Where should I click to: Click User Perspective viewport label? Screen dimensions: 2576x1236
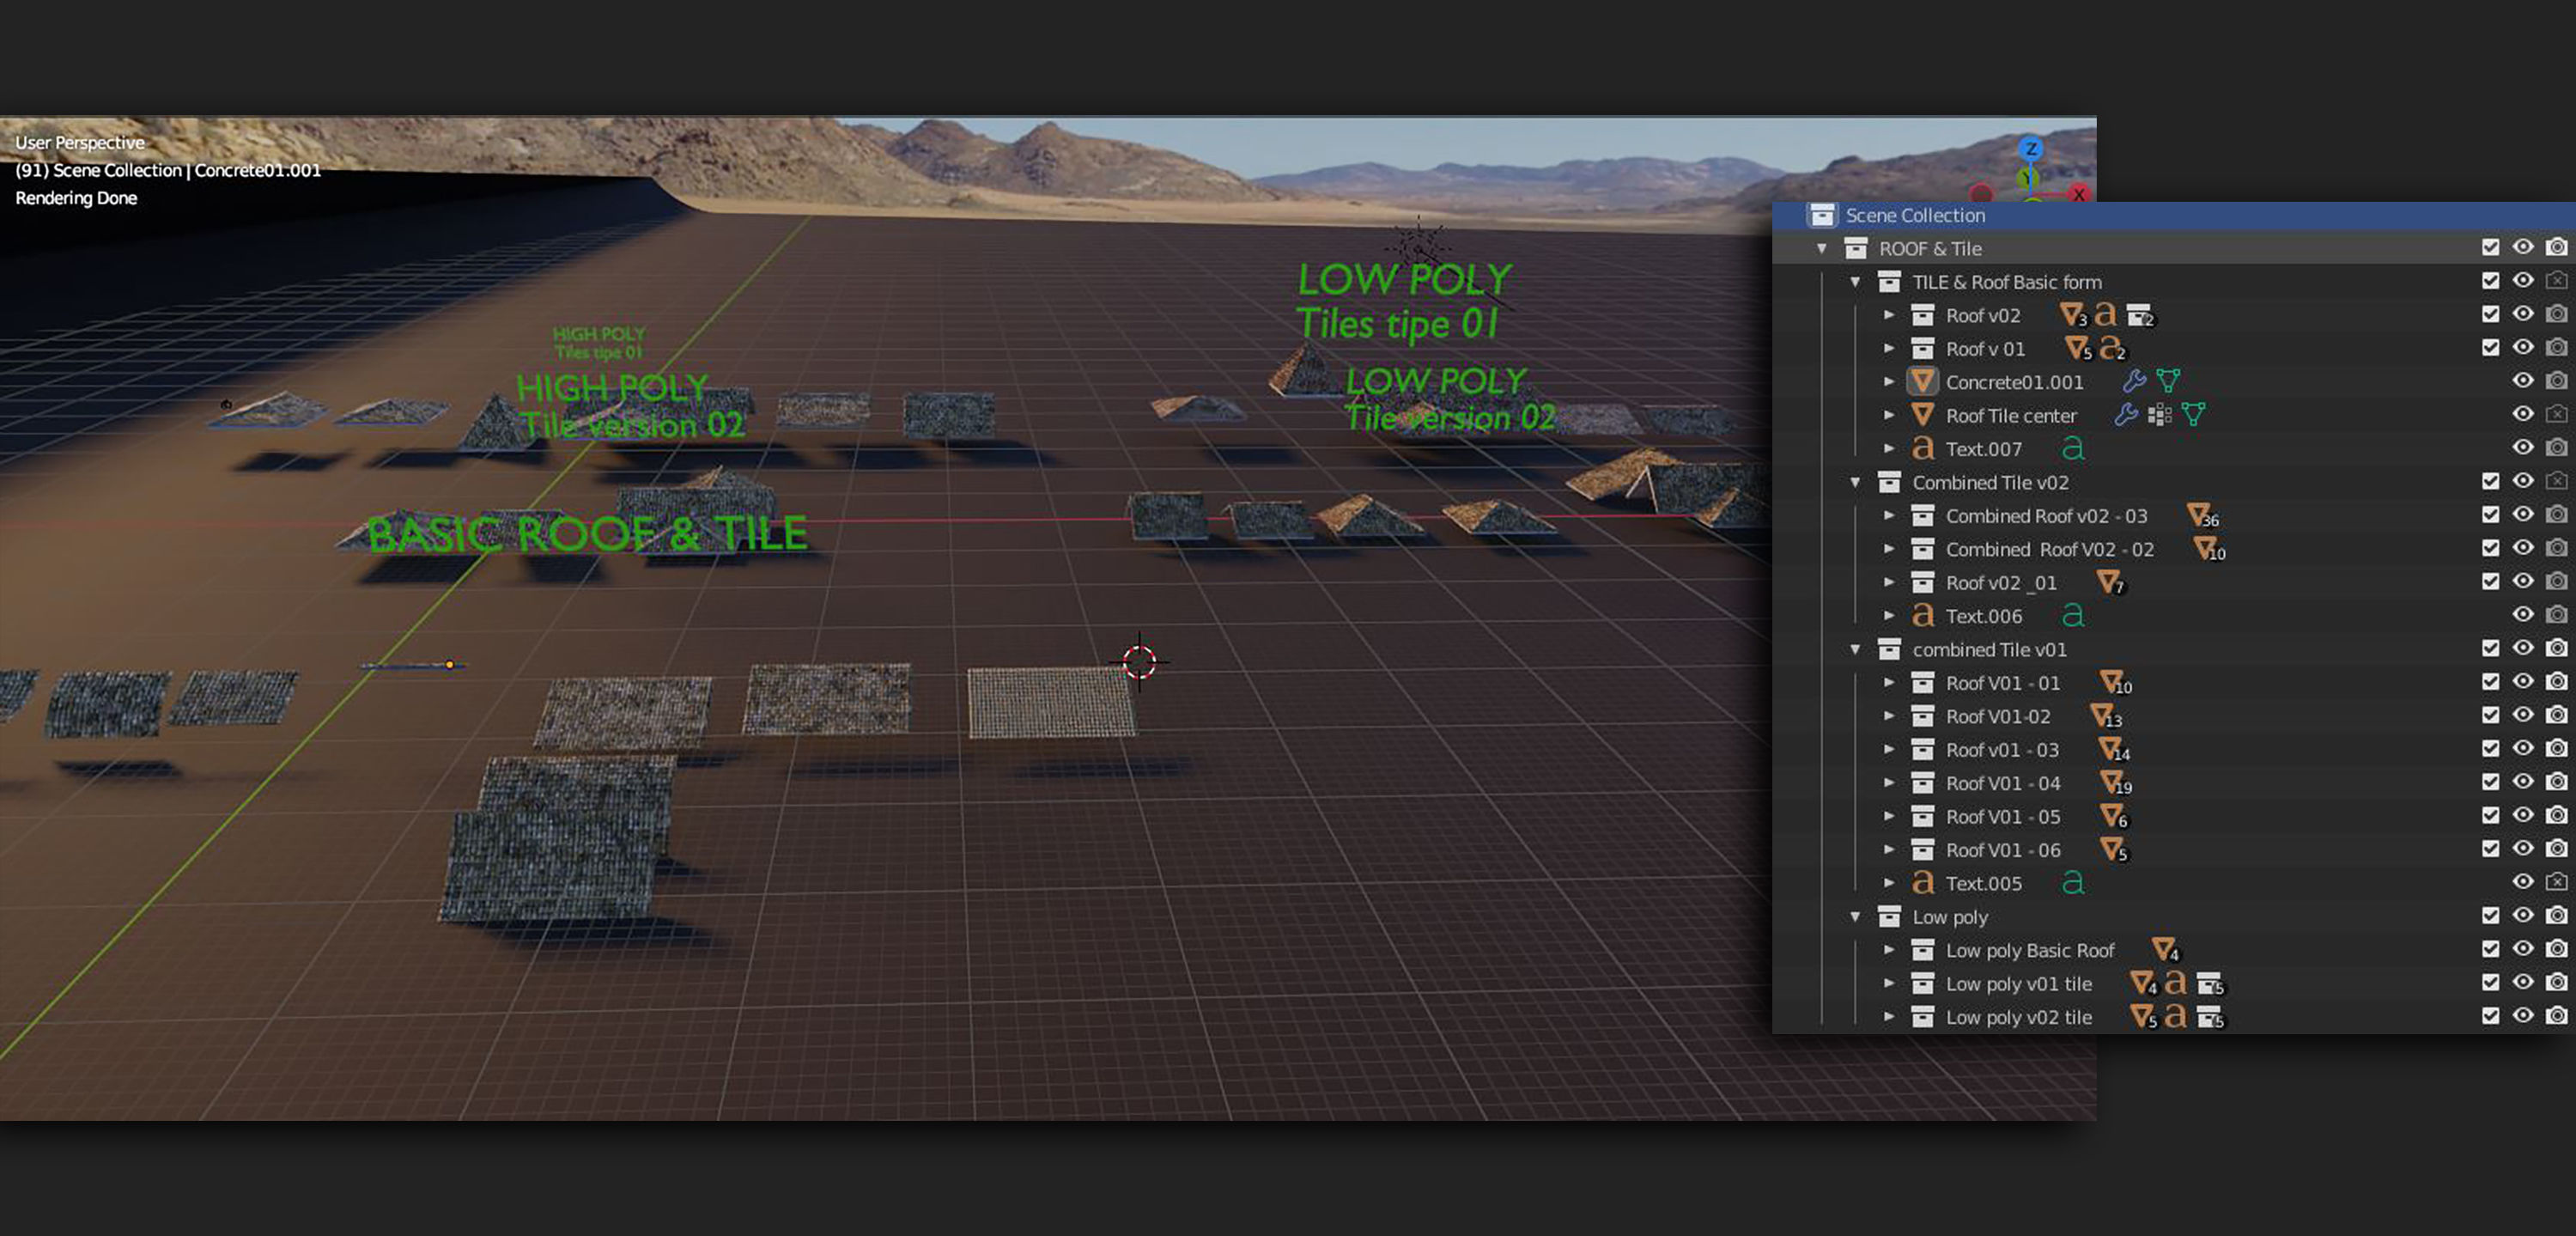click(x=80, y=142)
